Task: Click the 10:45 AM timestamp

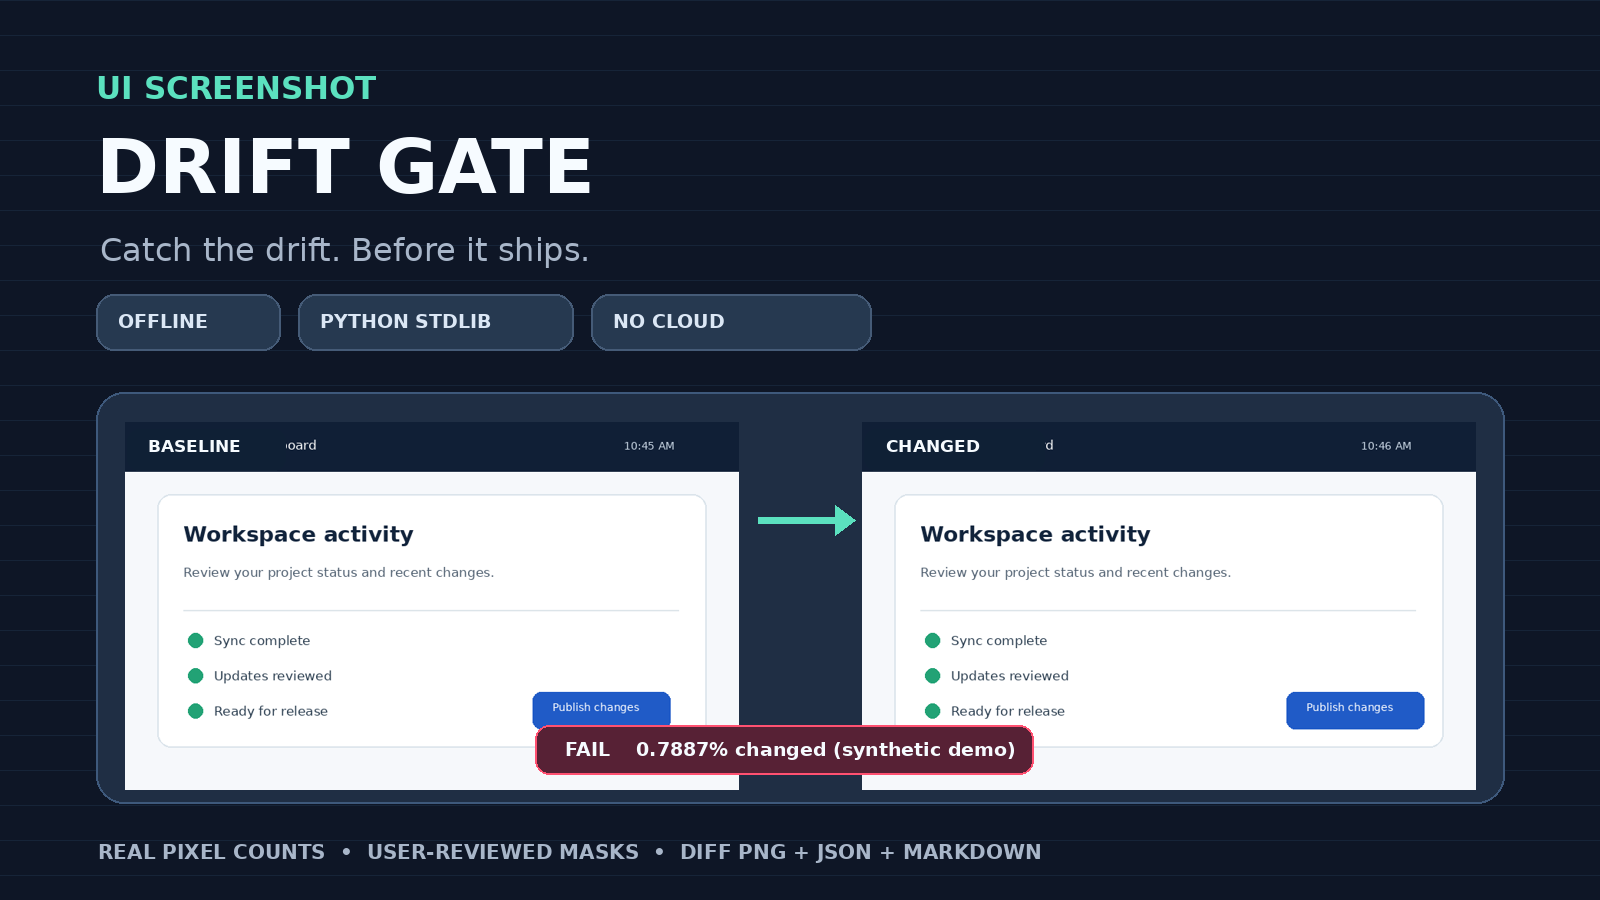Action: tap(649, 446)
